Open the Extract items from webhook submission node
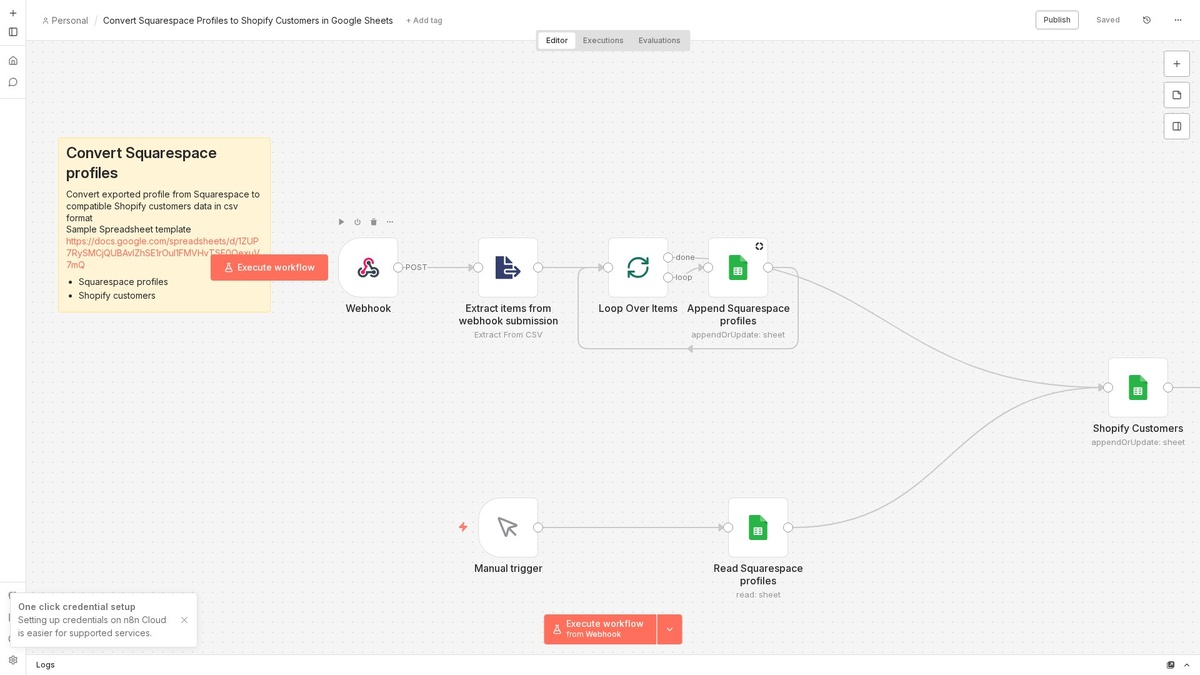This screenshot has width=1200, height=675. coord(508,267)
